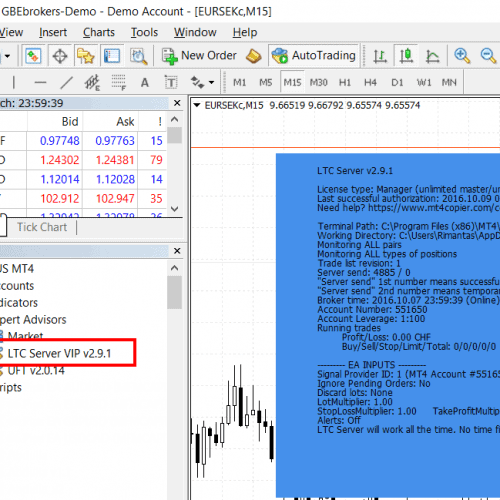Open the View menu
The width and height of the screenshot is (500, 500).
(11, 32)
